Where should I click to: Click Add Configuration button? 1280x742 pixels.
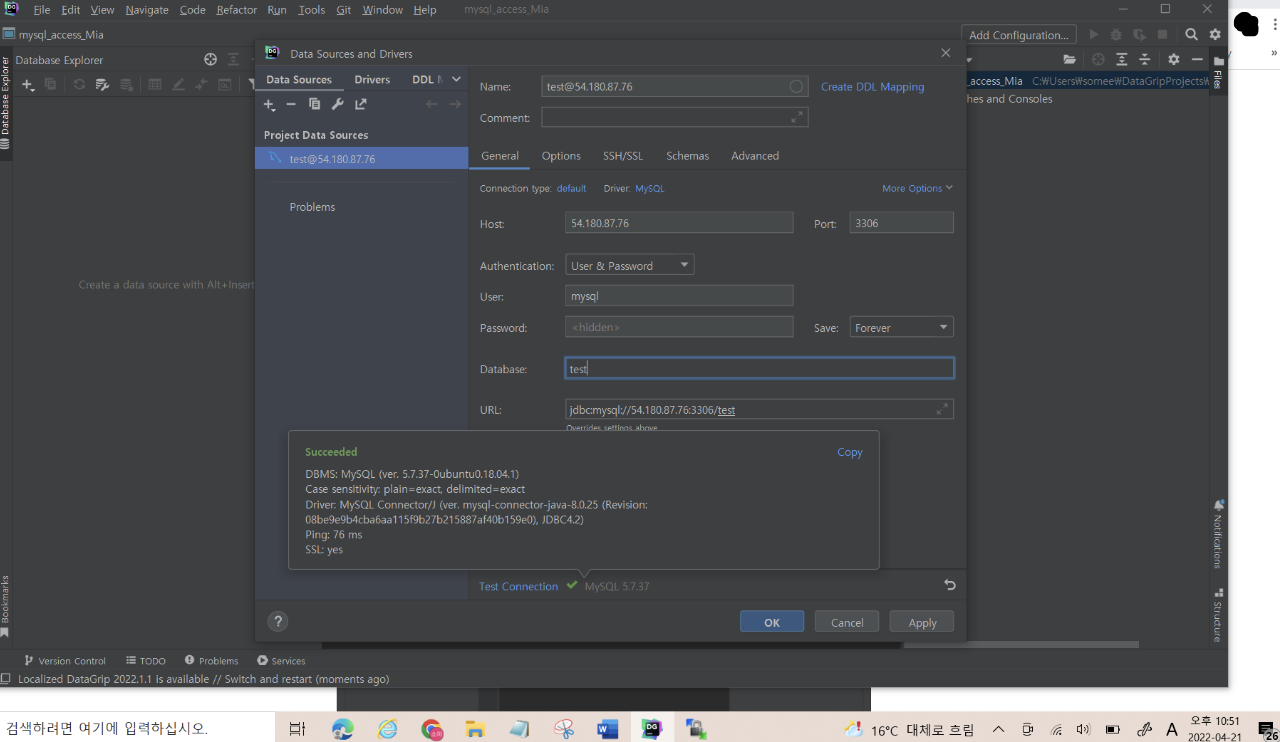1019,34
